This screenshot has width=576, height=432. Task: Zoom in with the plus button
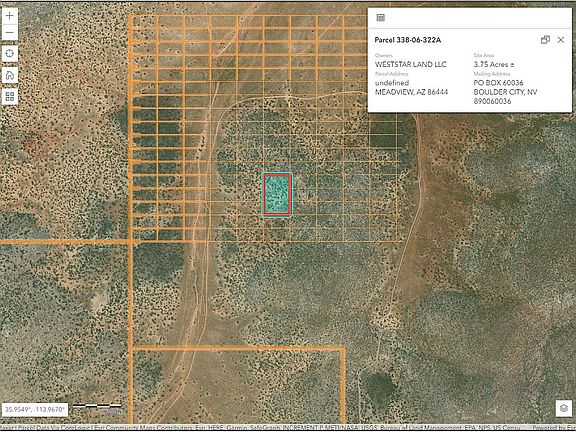10,16
